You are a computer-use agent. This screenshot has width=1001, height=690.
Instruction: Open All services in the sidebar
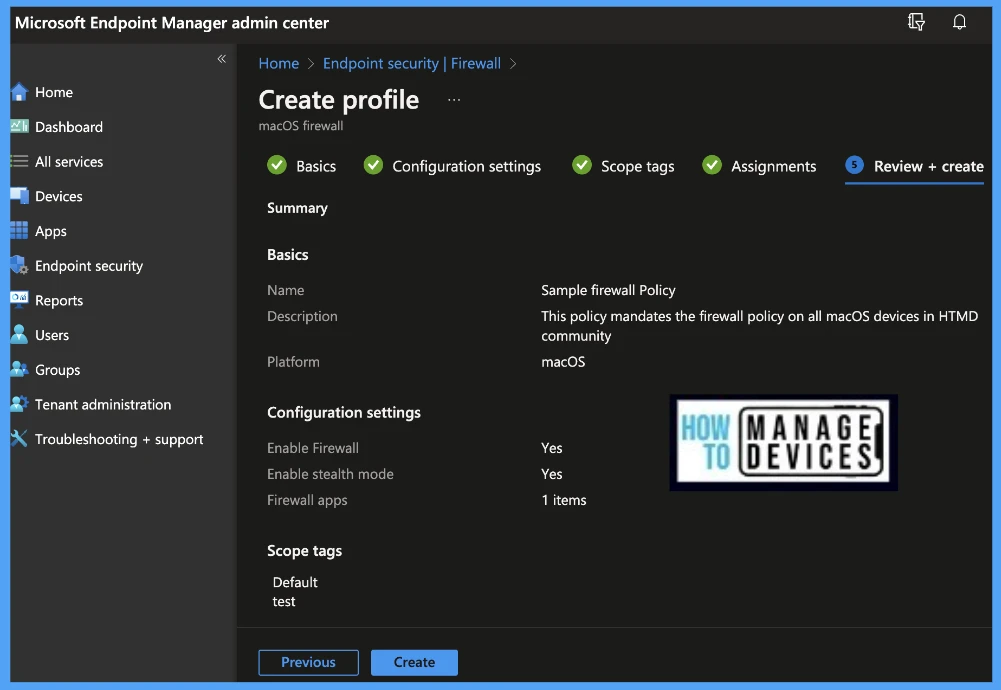pyautogui.click(x=69, y=161)
